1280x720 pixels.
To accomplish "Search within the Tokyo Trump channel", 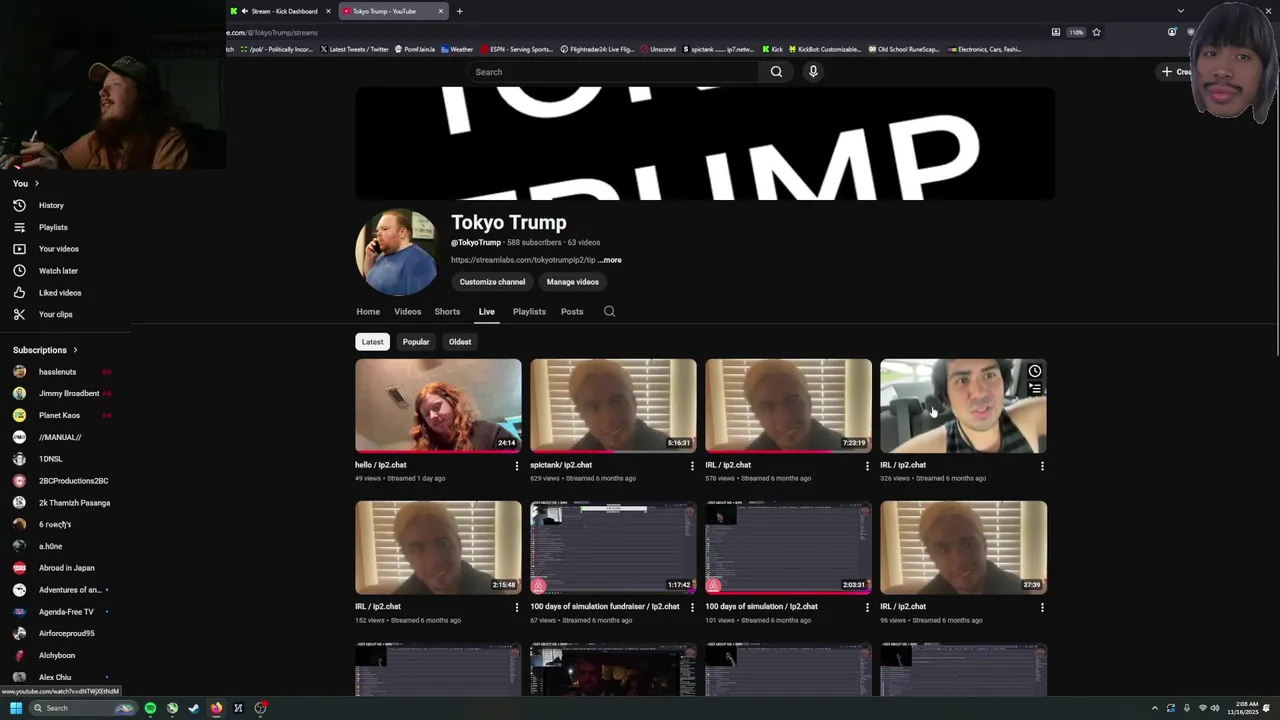I will pos(609,311).
